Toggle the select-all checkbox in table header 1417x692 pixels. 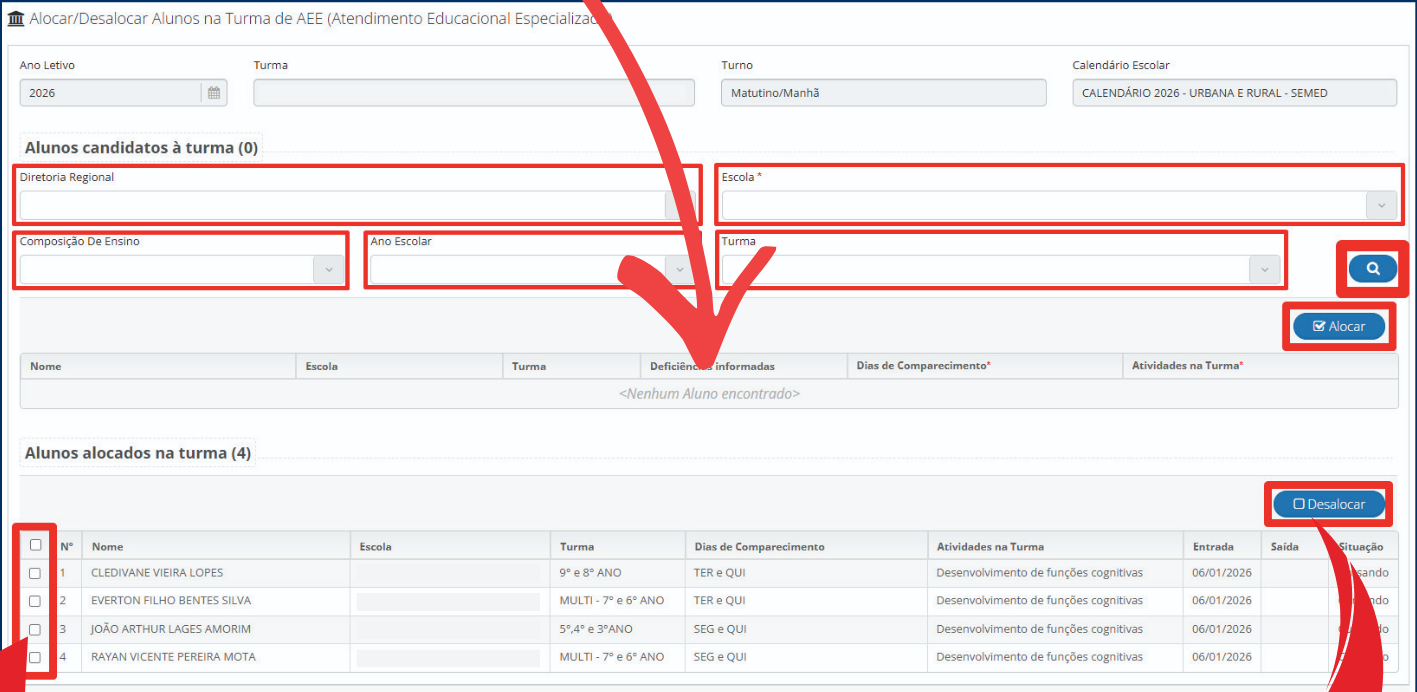pyautogui.click(x=36, y=545)
